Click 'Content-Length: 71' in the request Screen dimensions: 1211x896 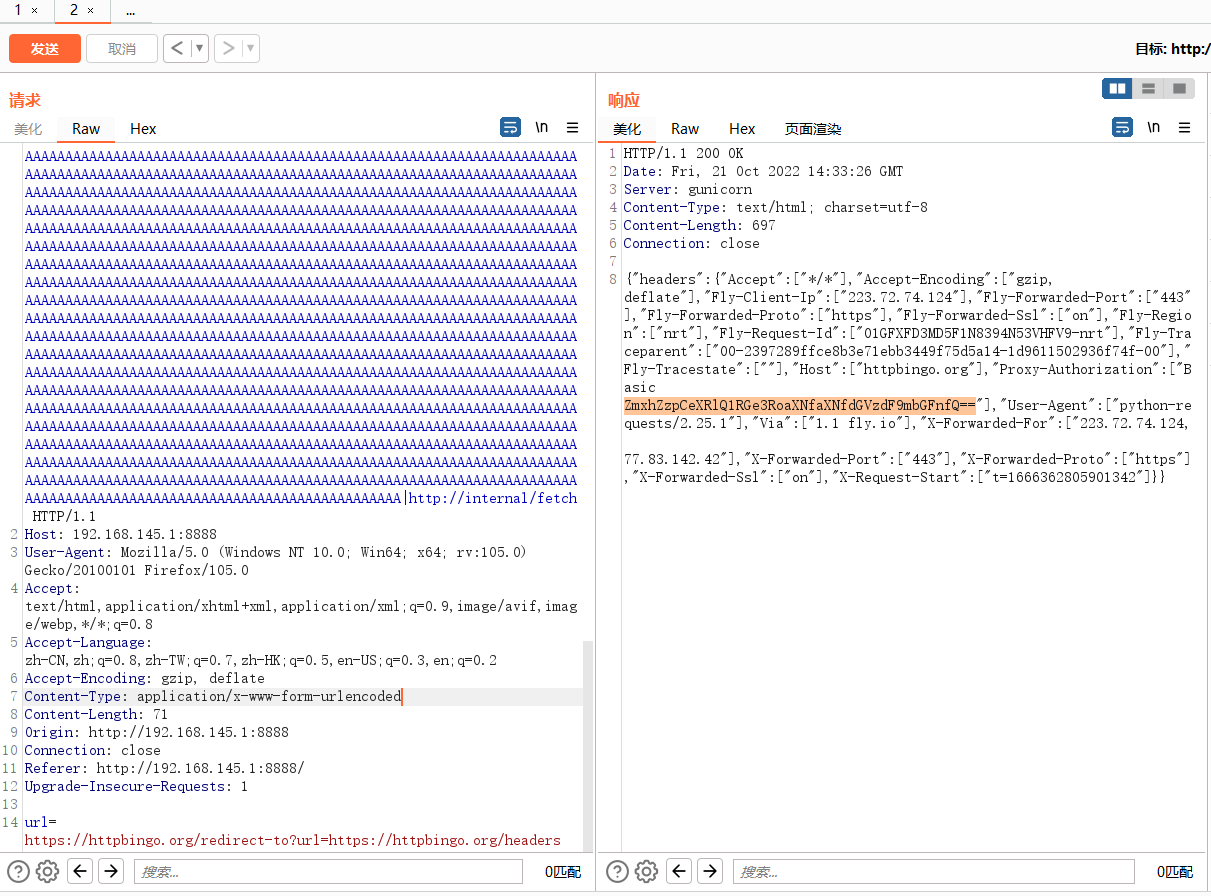96,714
